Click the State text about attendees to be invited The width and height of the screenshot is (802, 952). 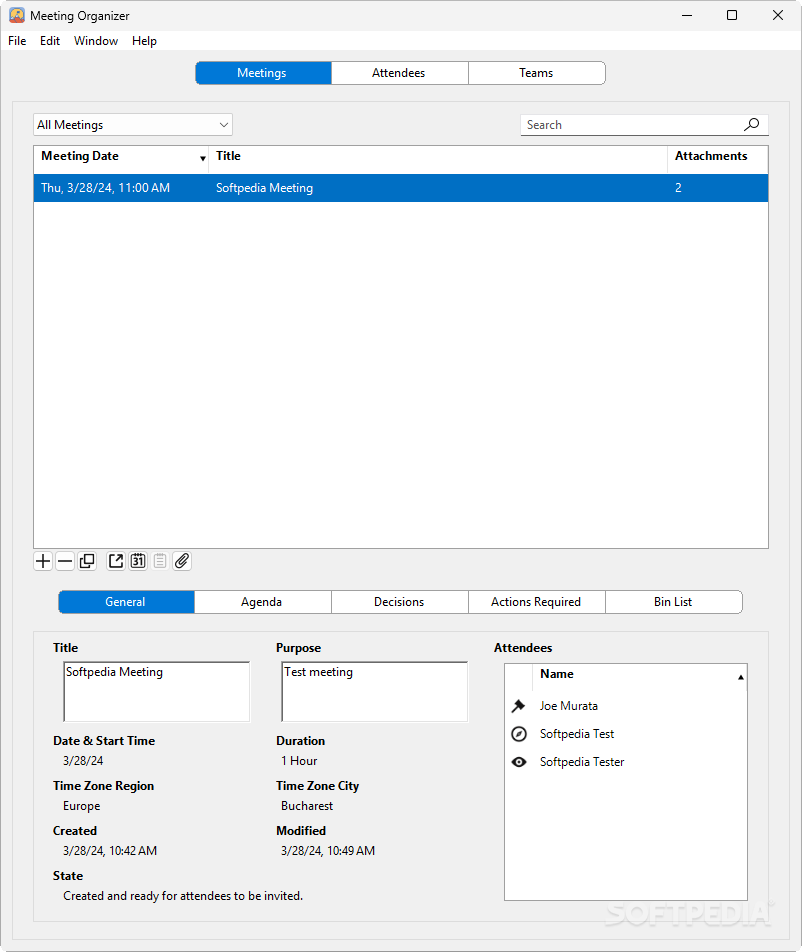(x=183, y=896)
